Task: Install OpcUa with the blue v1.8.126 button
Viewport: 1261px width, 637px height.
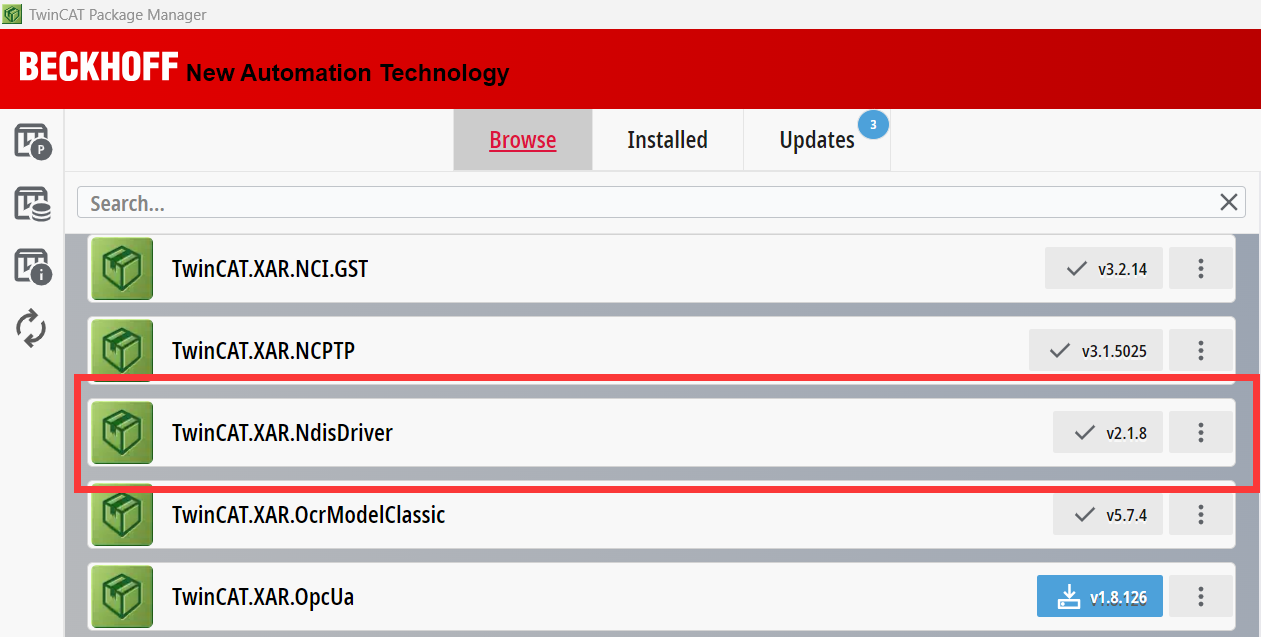Action: (1100, 597)
